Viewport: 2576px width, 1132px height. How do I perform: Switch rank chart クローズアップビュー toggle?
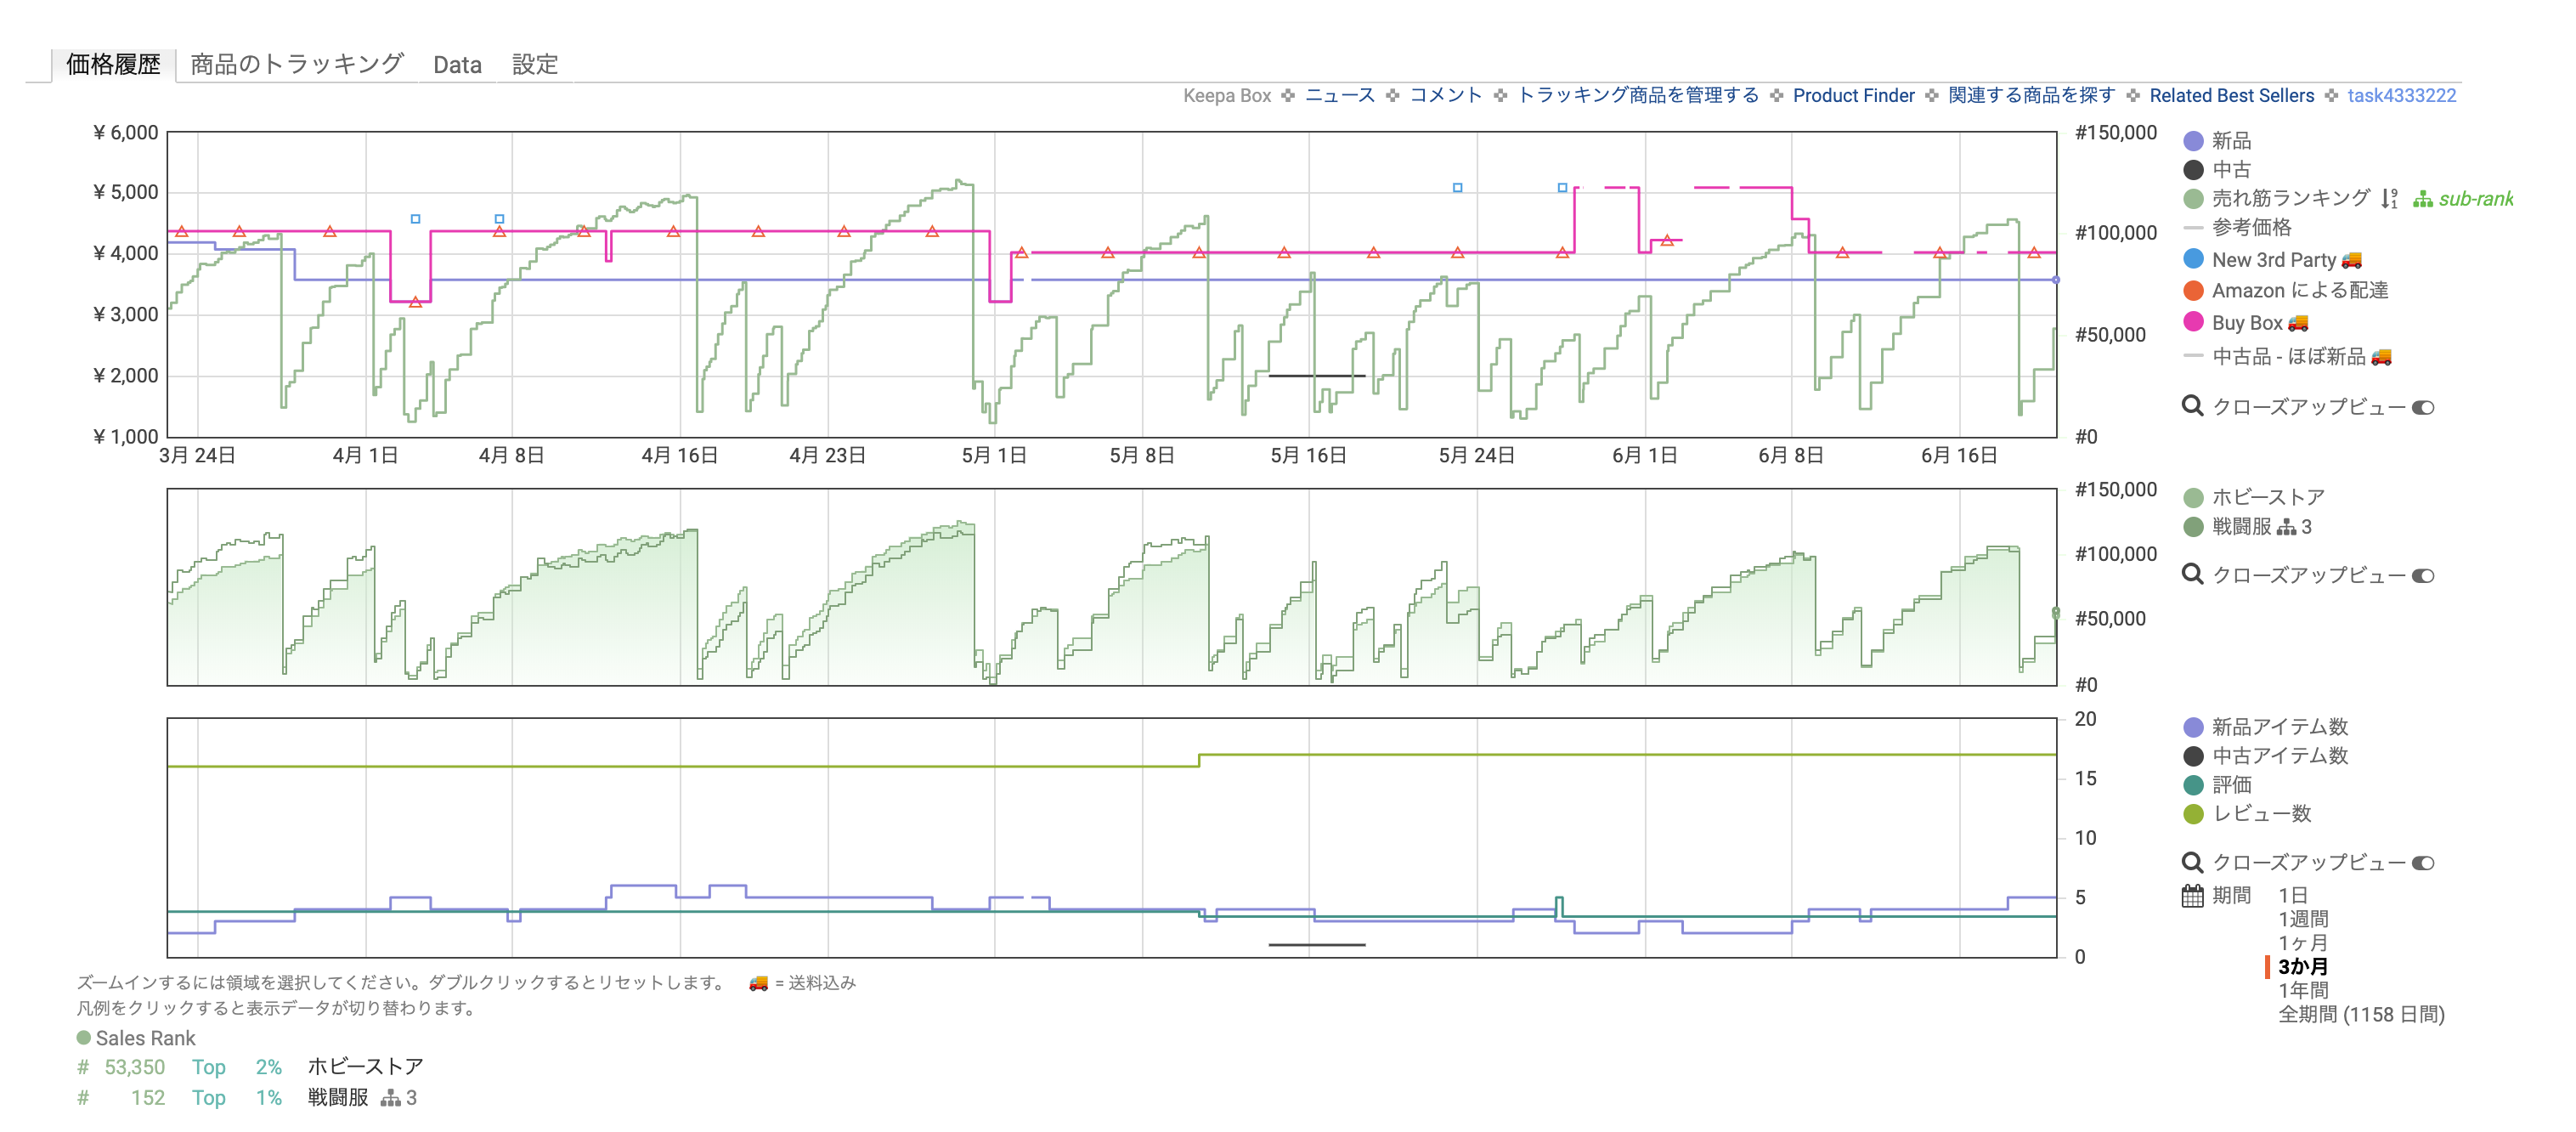click(2422, 575)
